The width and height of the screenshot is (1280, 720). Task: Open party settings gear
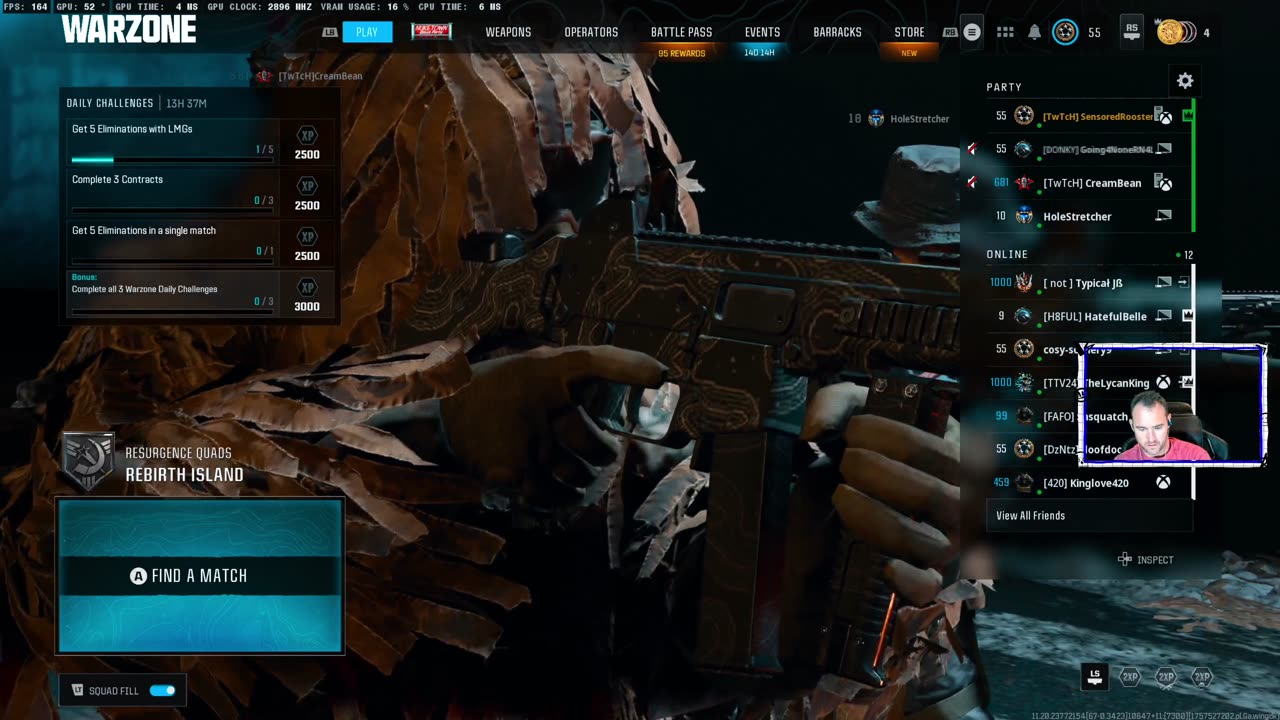[x=1185, y=81]
